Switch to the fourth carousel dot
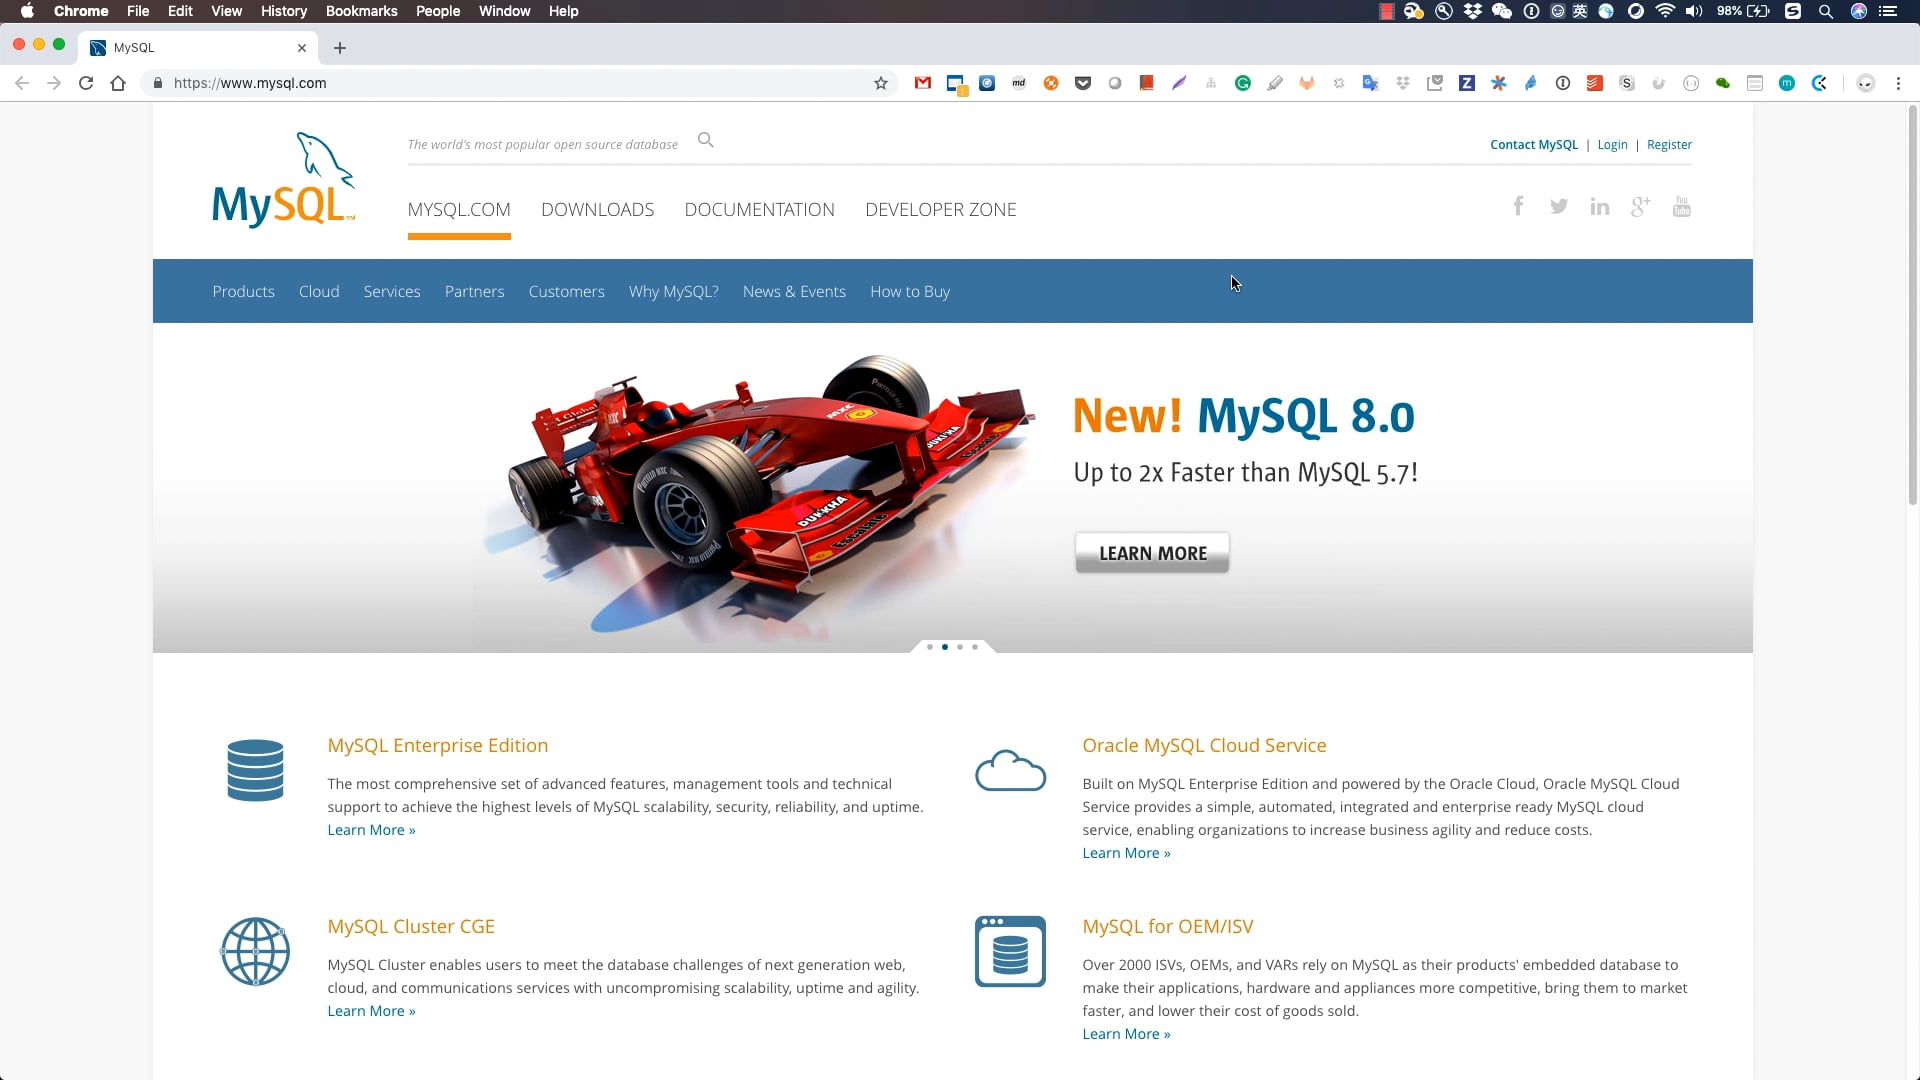This screenshot has width=1920, height=1080. point(975,647)
